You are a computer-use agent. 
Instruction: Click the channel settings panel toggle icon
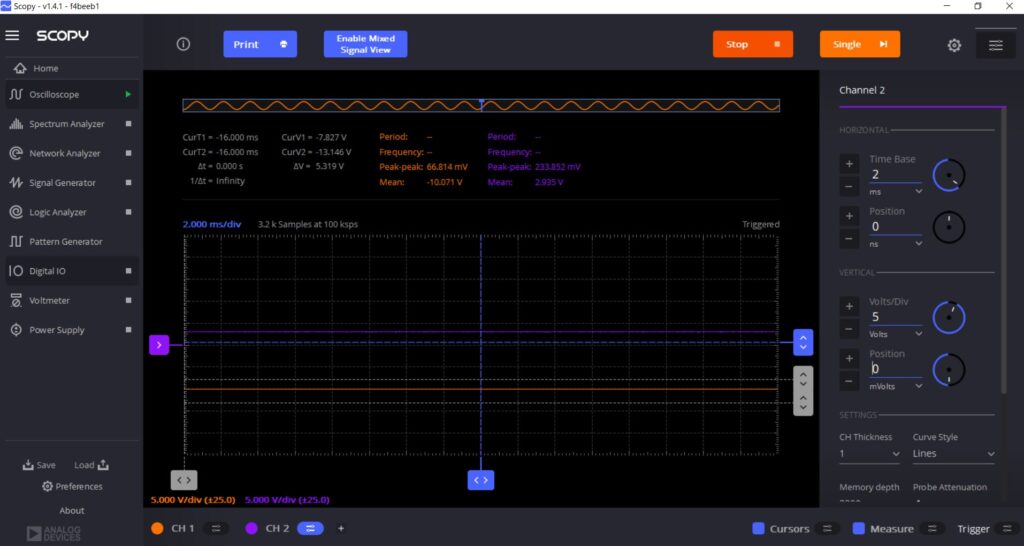click(995, 45)
